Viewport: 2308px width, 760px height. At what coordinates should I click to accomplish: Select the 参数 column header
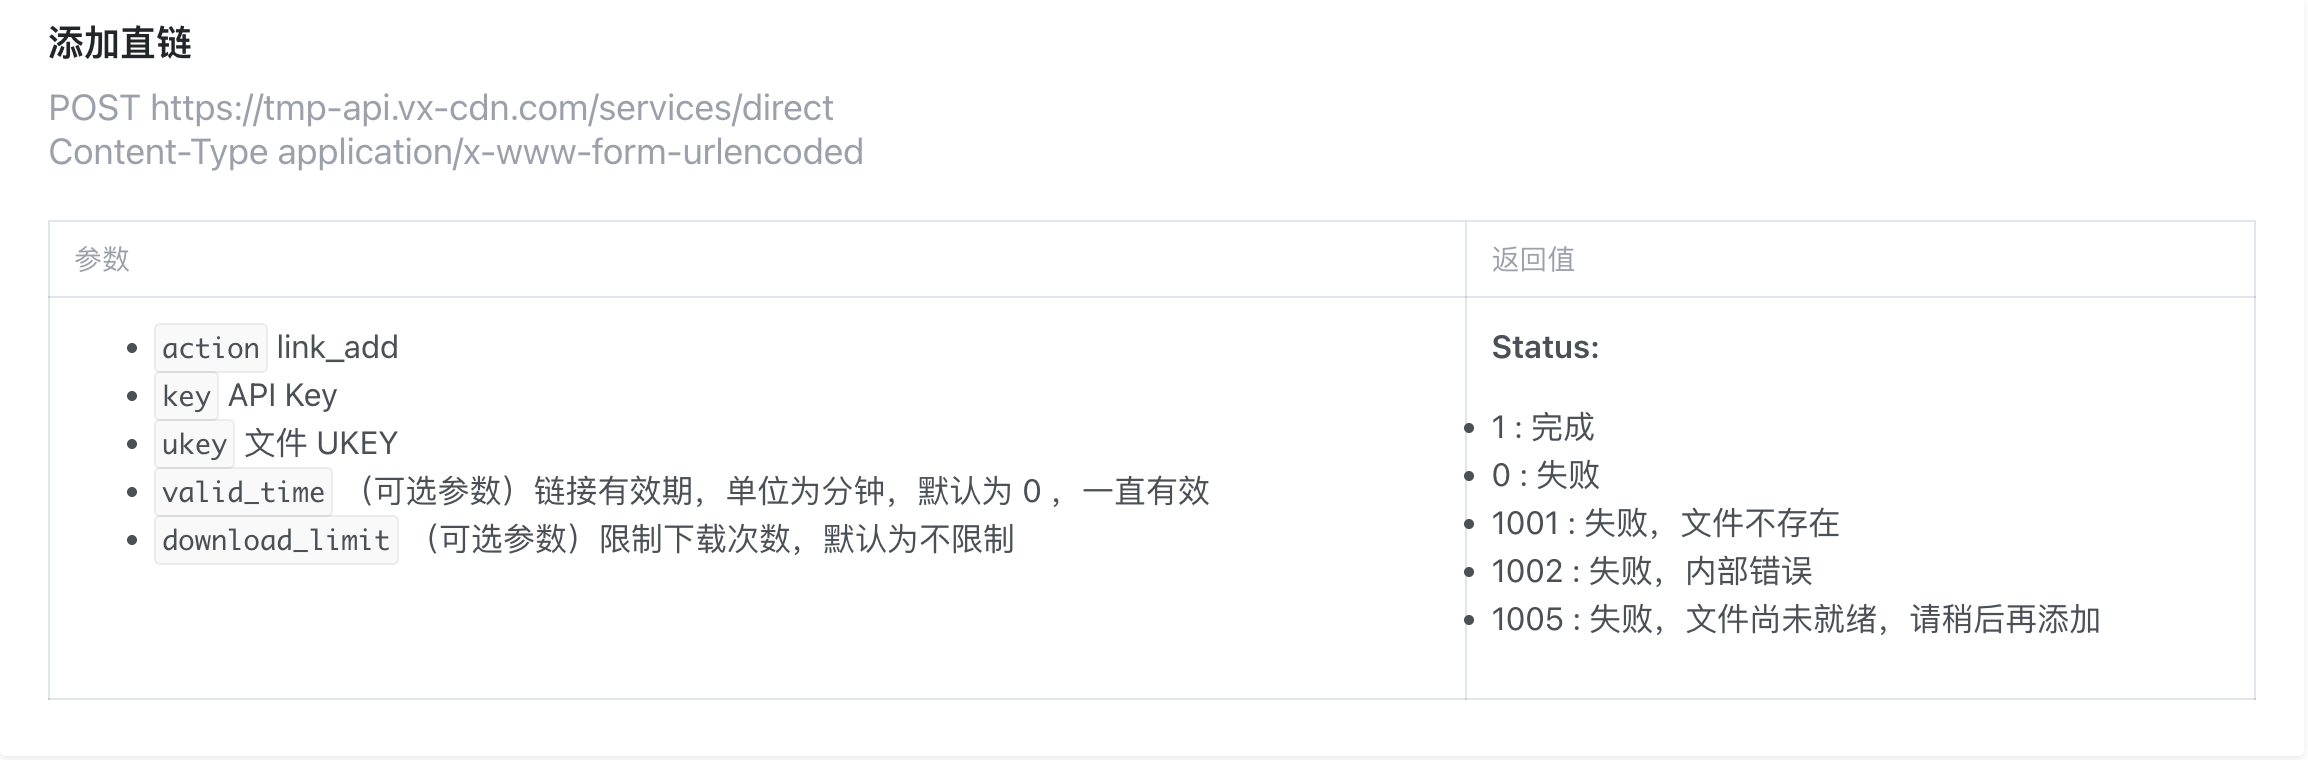tap(102, 260)
